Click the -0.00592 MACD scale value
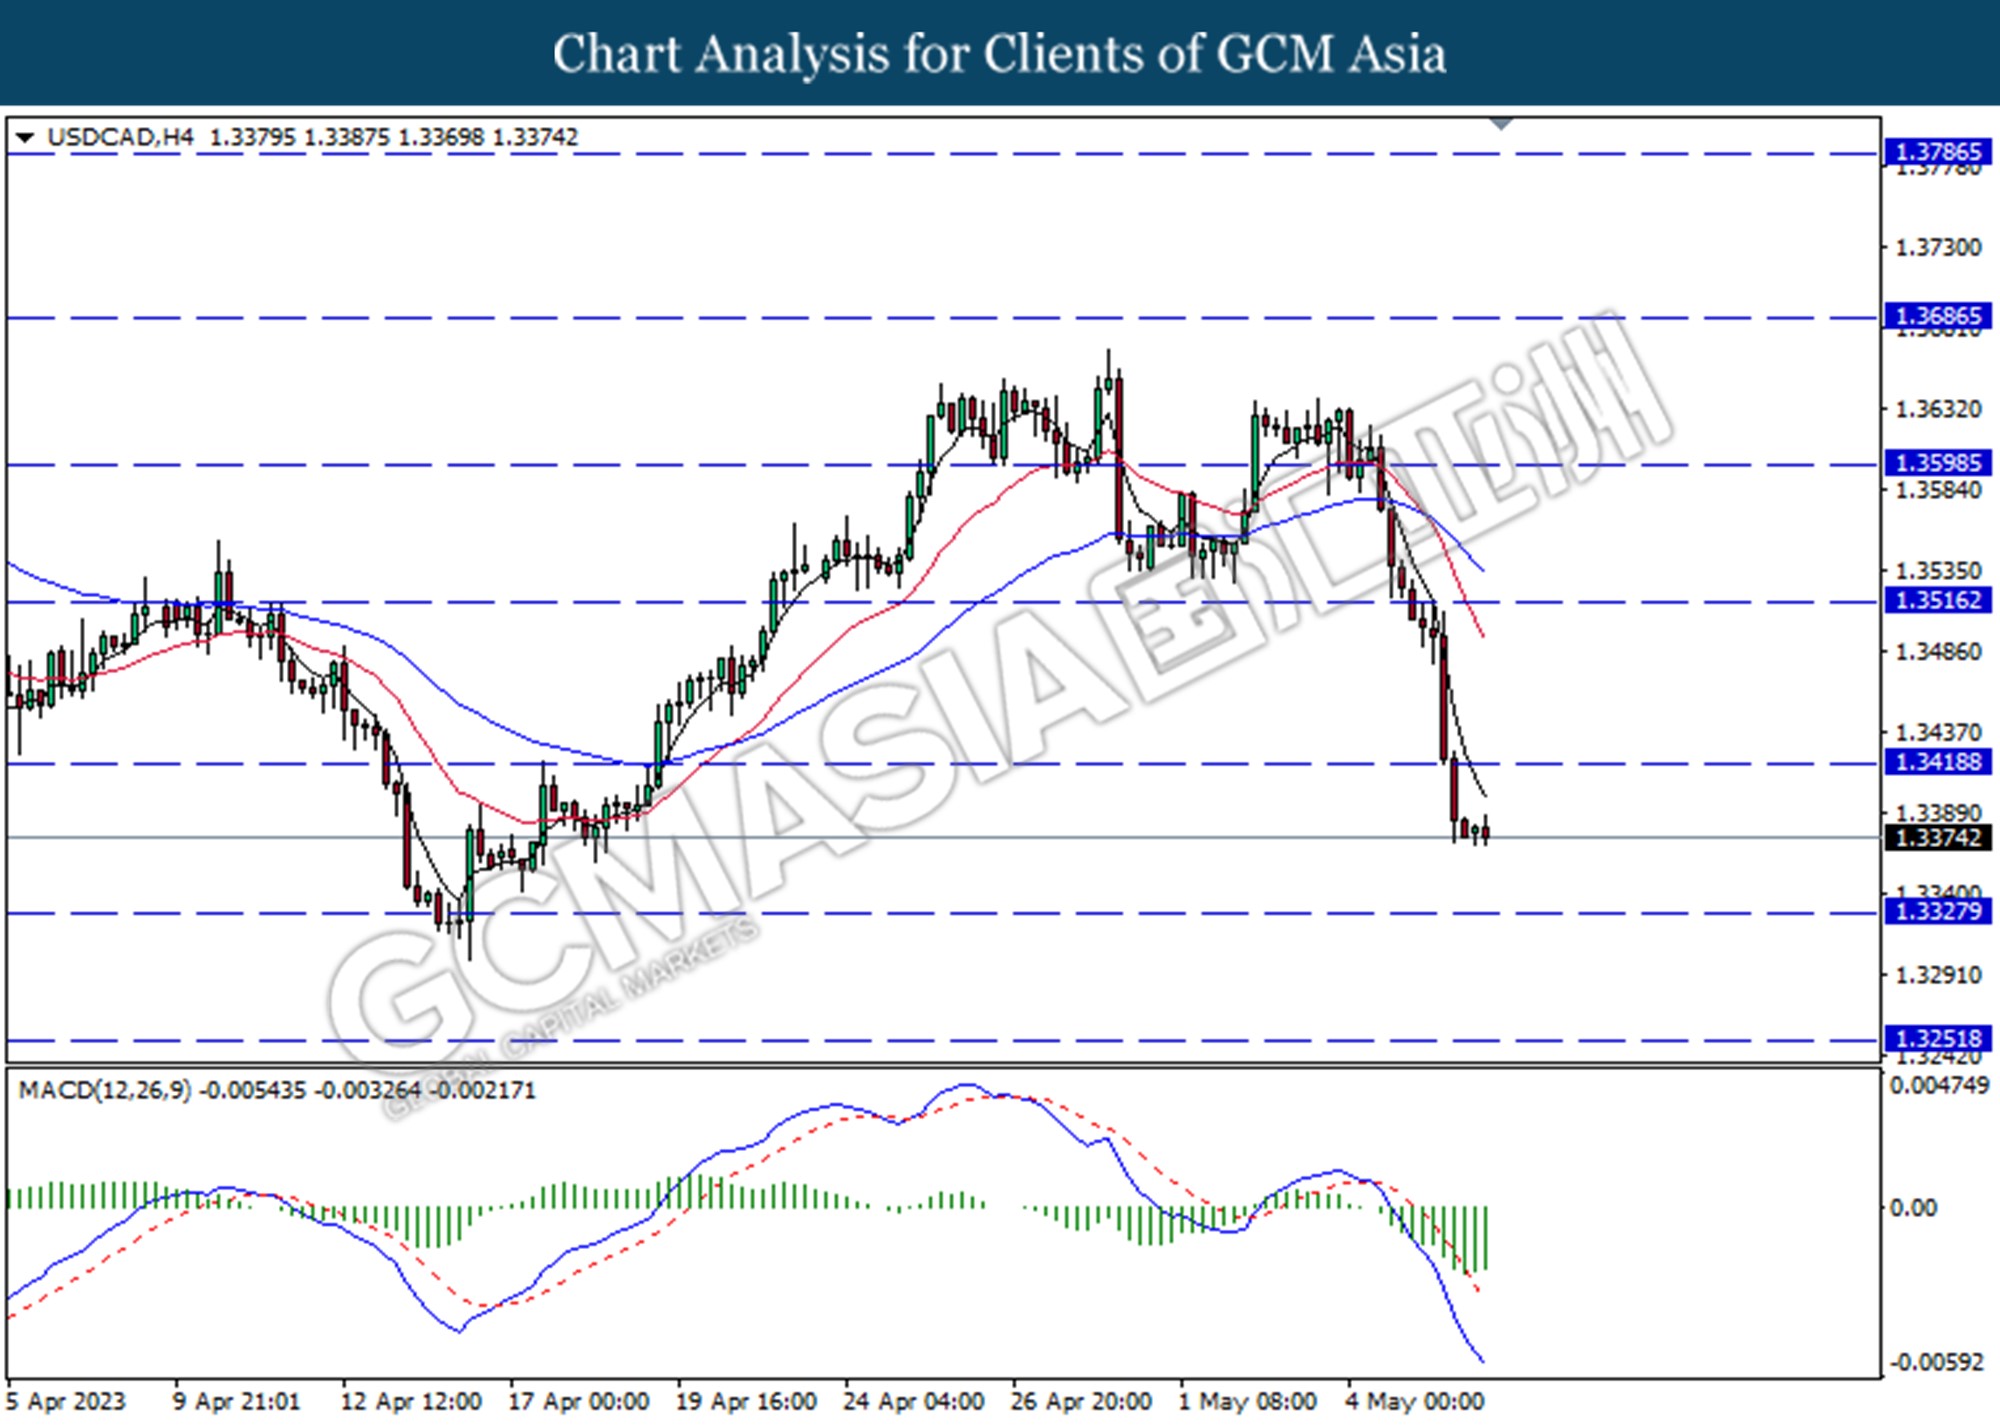2000x1428 pixels. coord(1936,1363)
